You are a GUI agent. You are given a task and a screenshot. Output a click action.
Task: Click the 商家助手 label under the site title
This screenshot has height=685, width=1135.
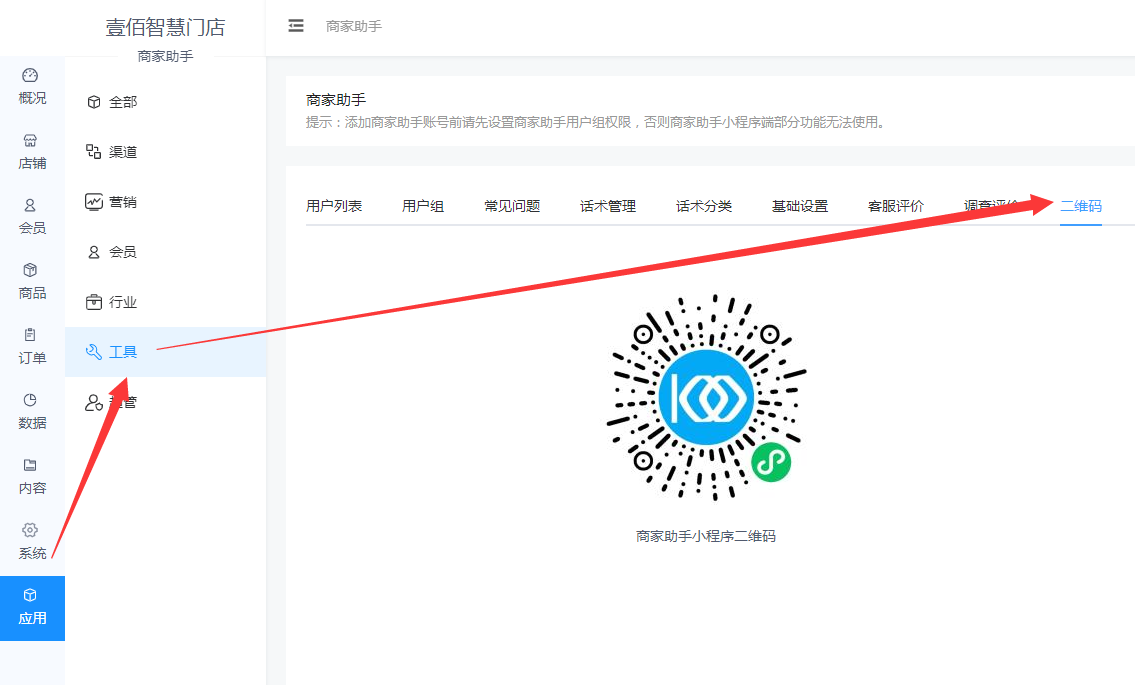click(166, 56)
